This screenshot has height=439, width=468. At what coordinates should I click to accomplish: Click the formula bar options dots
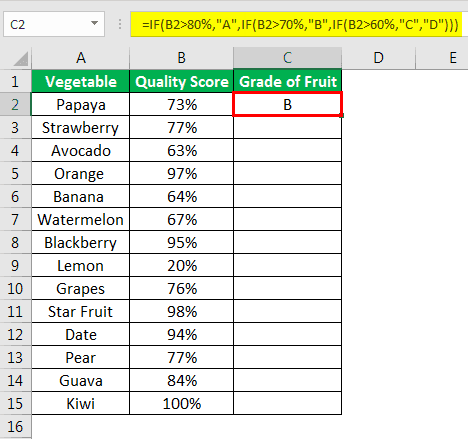[119, 24]
